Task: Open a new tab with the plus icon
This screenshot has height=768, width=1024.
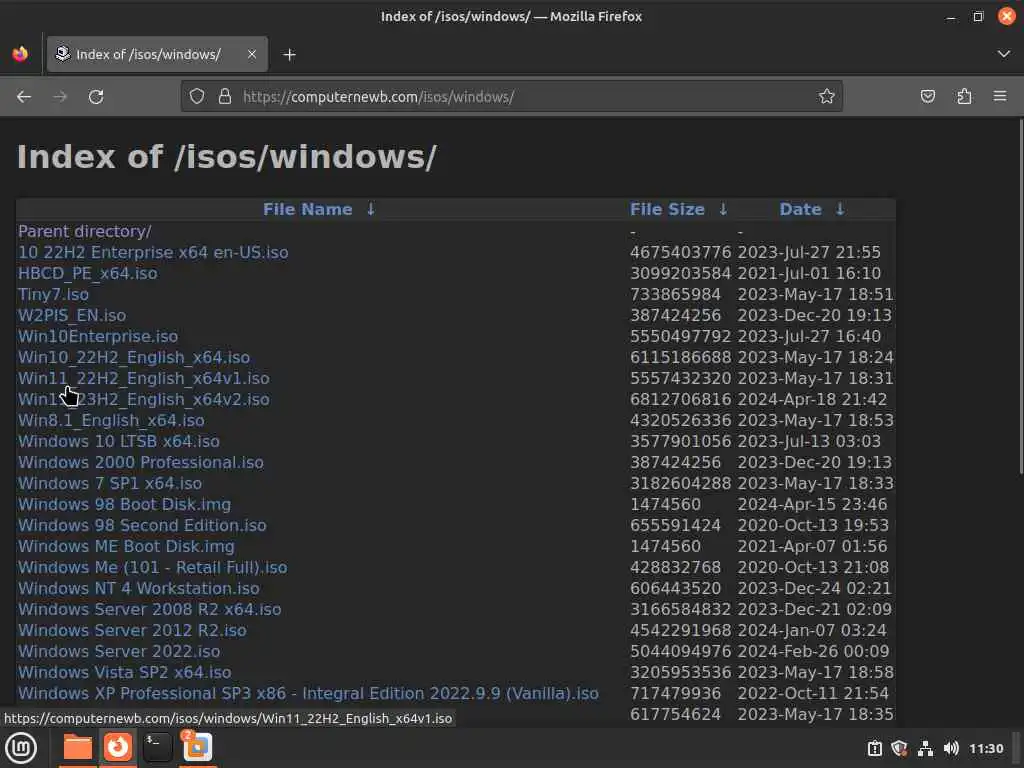Action: click(x=289, y=55)
